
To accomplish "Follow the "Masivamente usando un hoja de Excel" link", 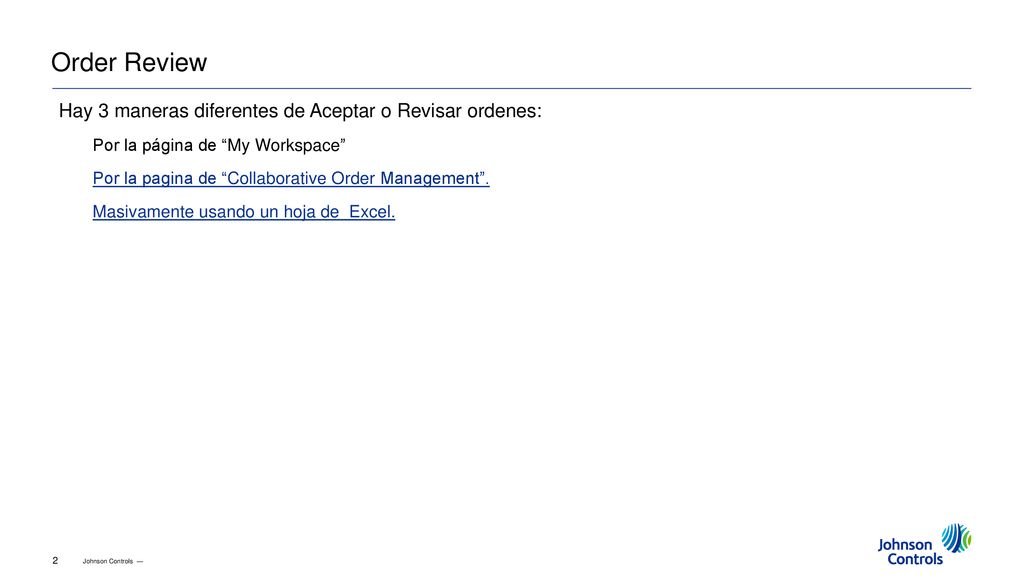I will [244, 212].
